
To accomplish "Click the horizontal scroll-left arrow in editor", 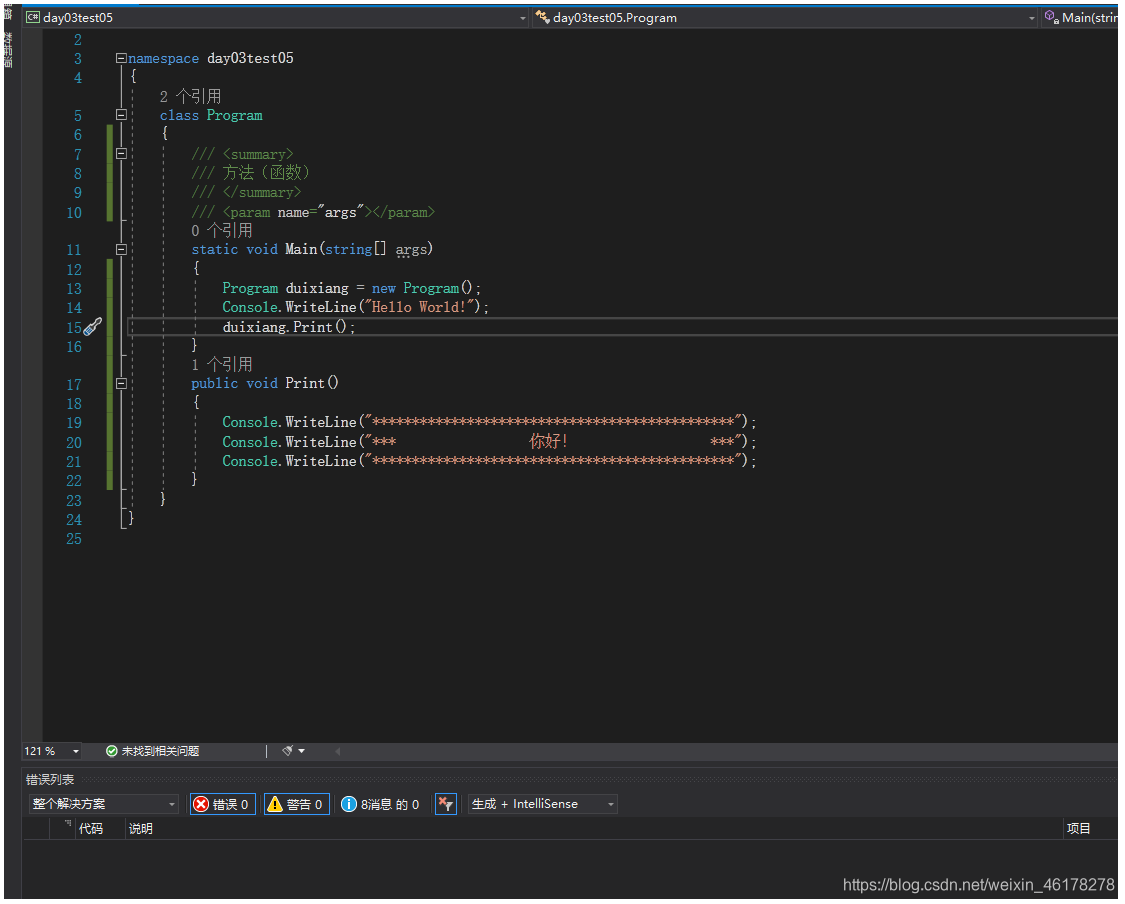I will click(337, 753).
